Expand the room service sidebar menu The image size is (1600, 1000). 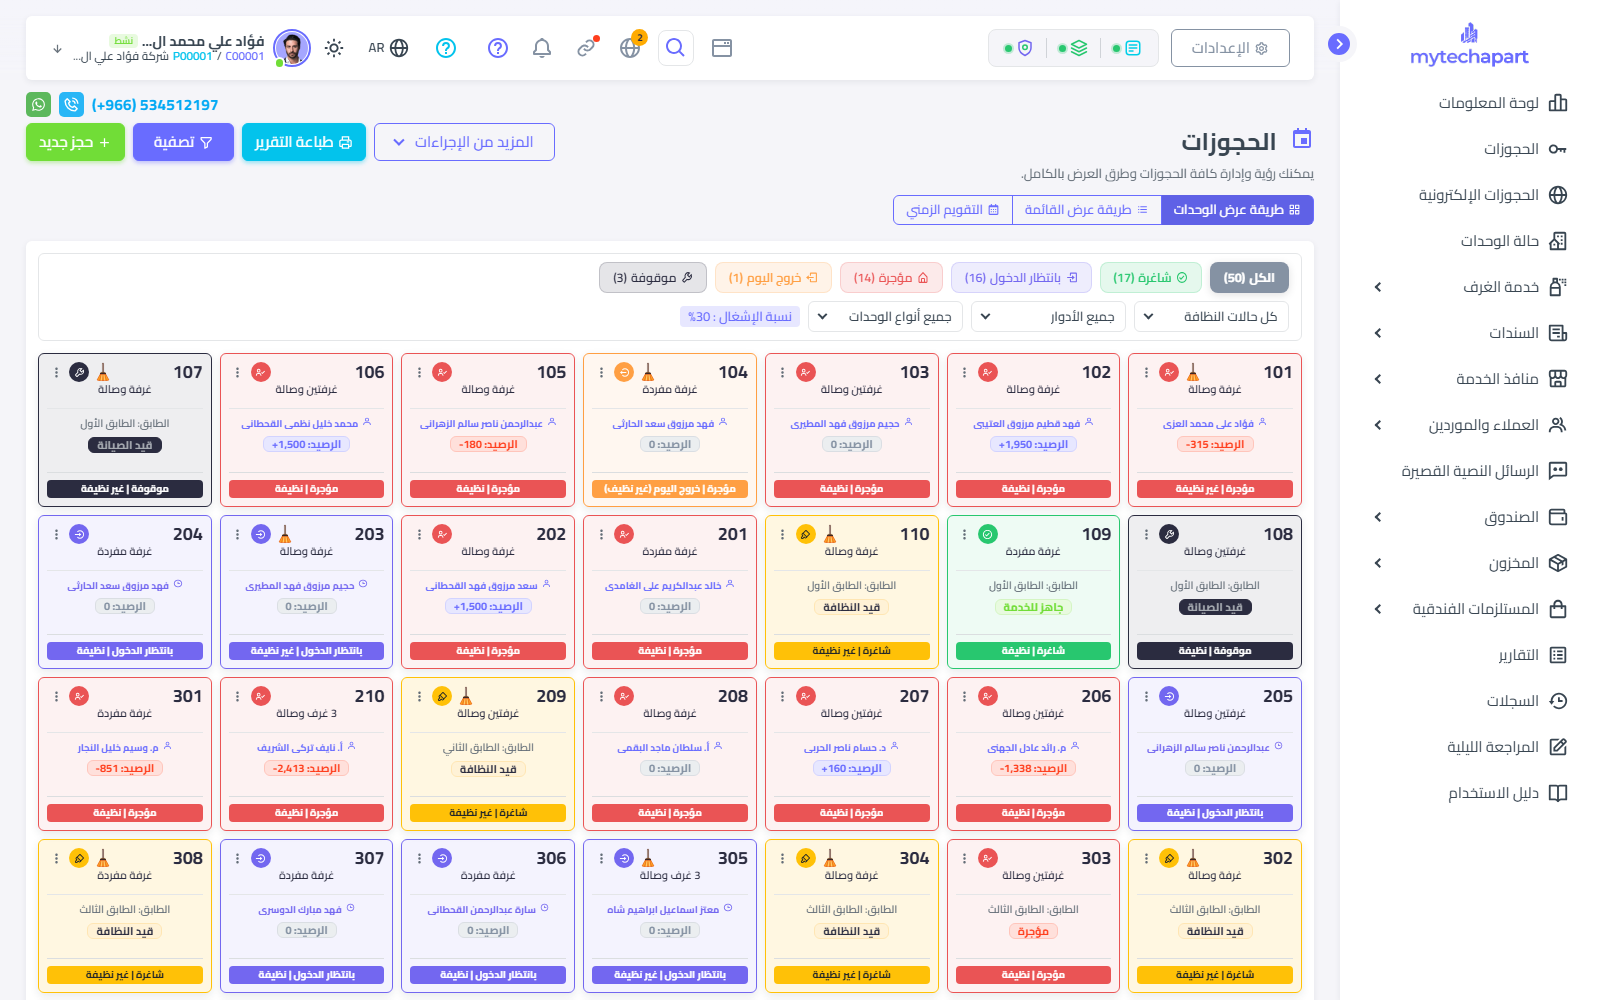(x=1471, y=287)
